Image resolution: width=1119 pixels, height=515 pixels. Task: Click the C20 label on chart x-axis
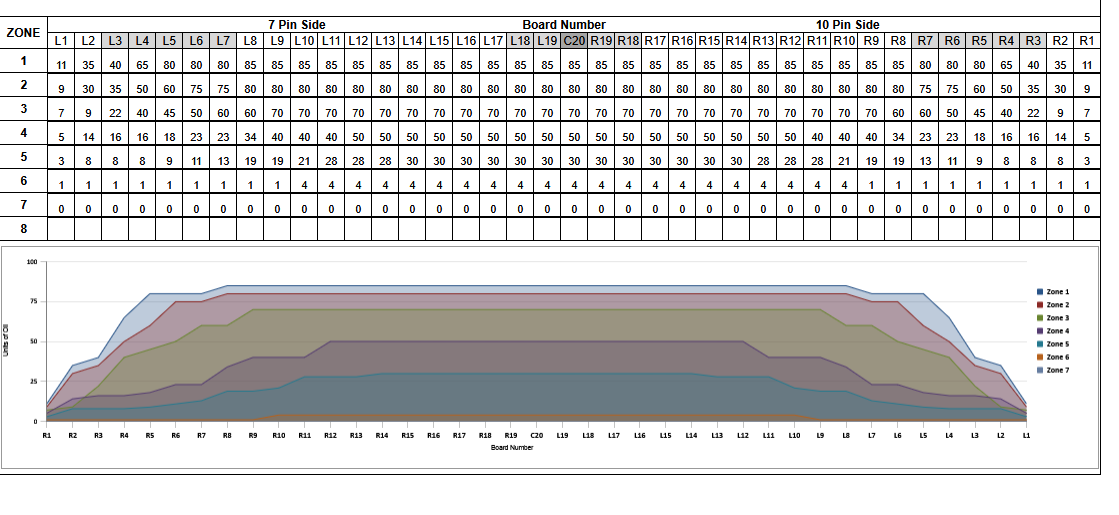(537, 434)
